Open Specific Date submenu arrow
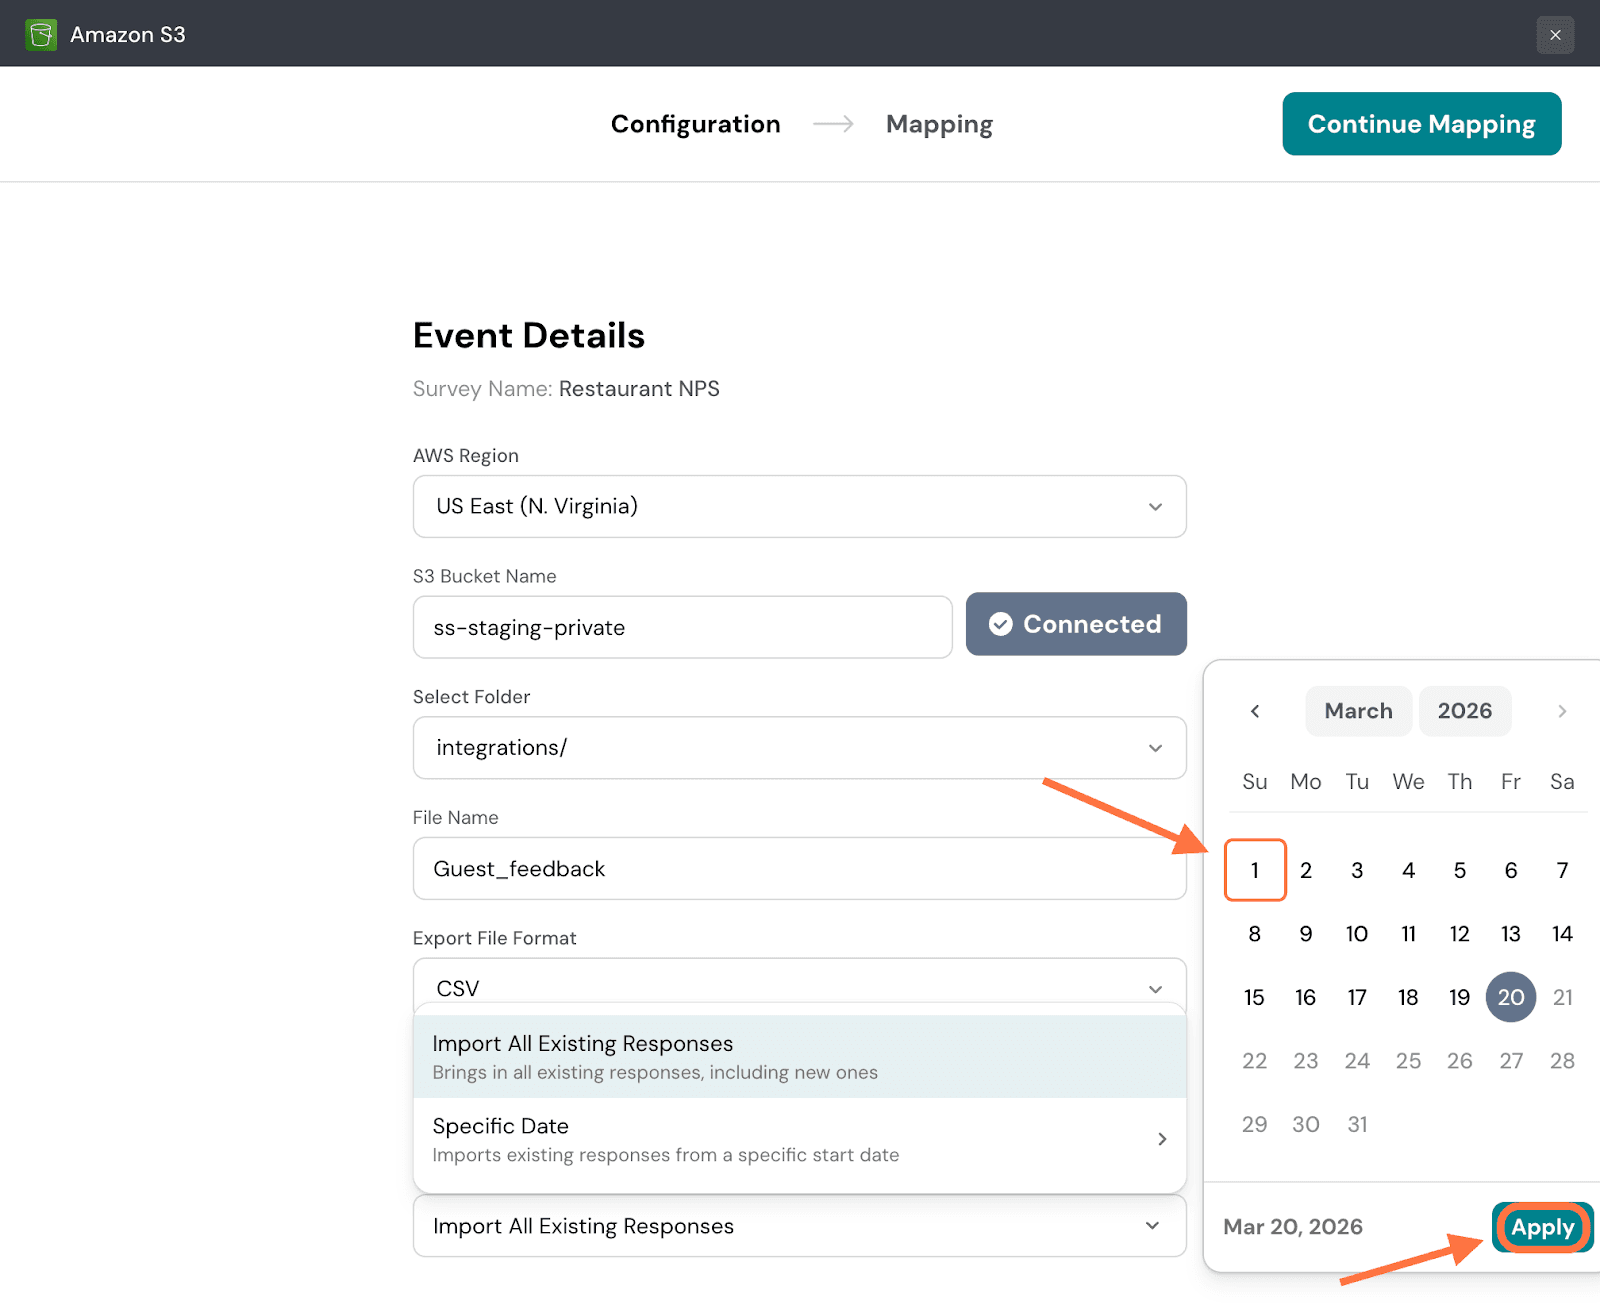 click(x=1161, y=1139)
